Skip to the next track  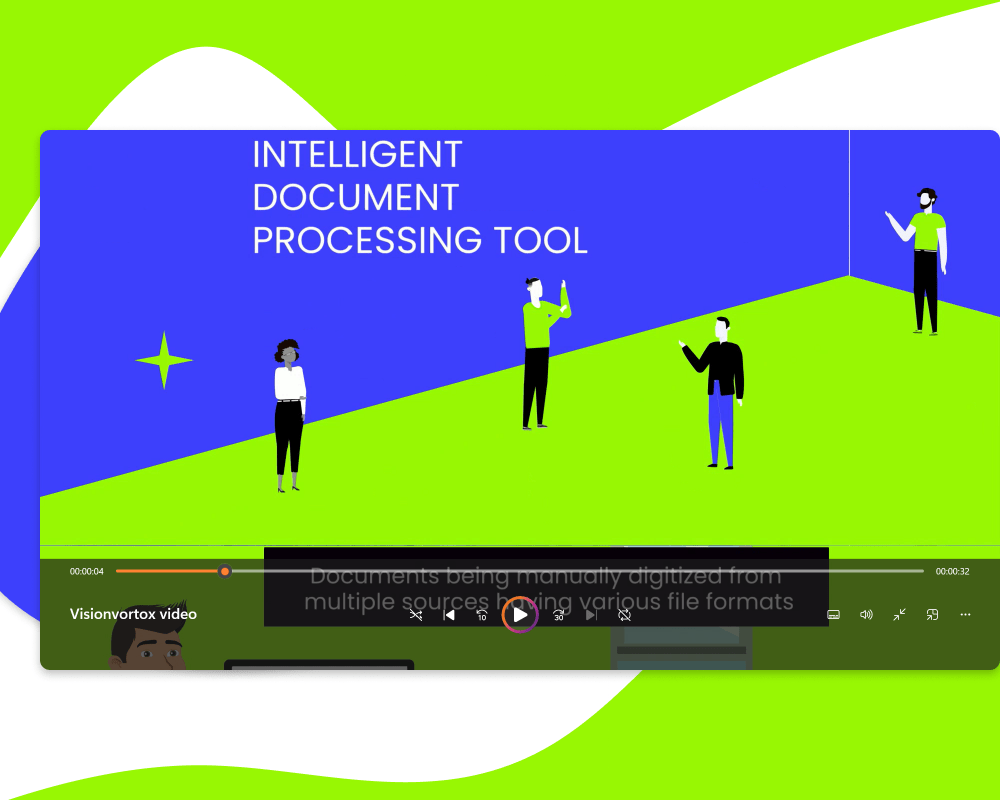(x=592, y=615)
